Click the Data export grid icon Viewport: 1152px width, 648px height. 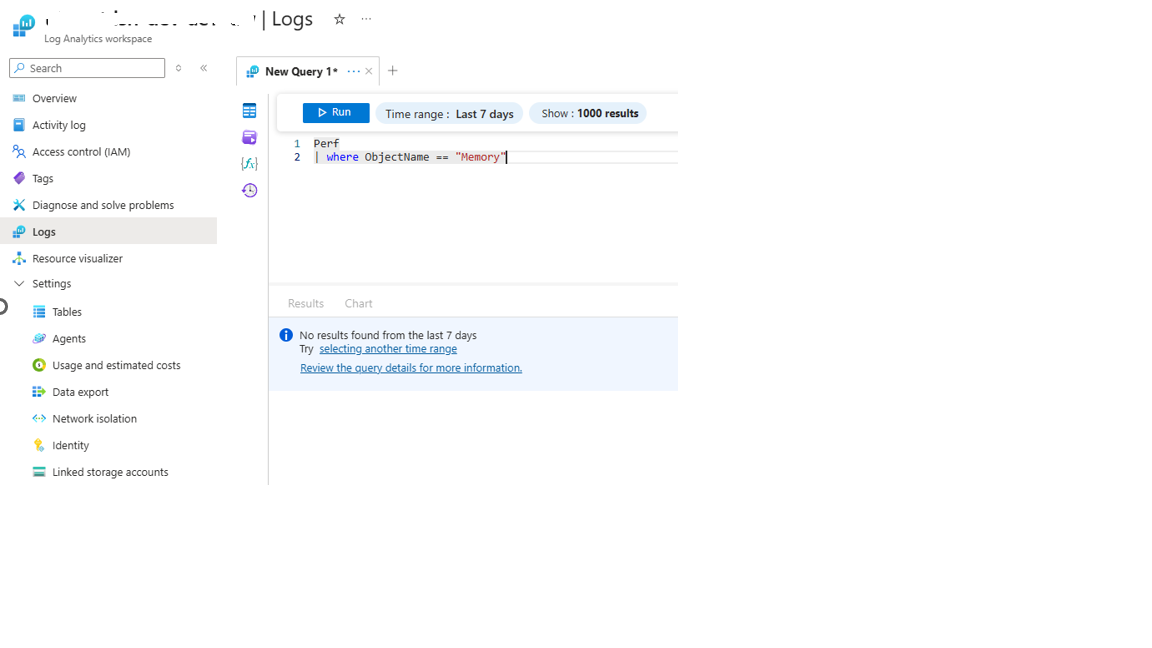39,392
